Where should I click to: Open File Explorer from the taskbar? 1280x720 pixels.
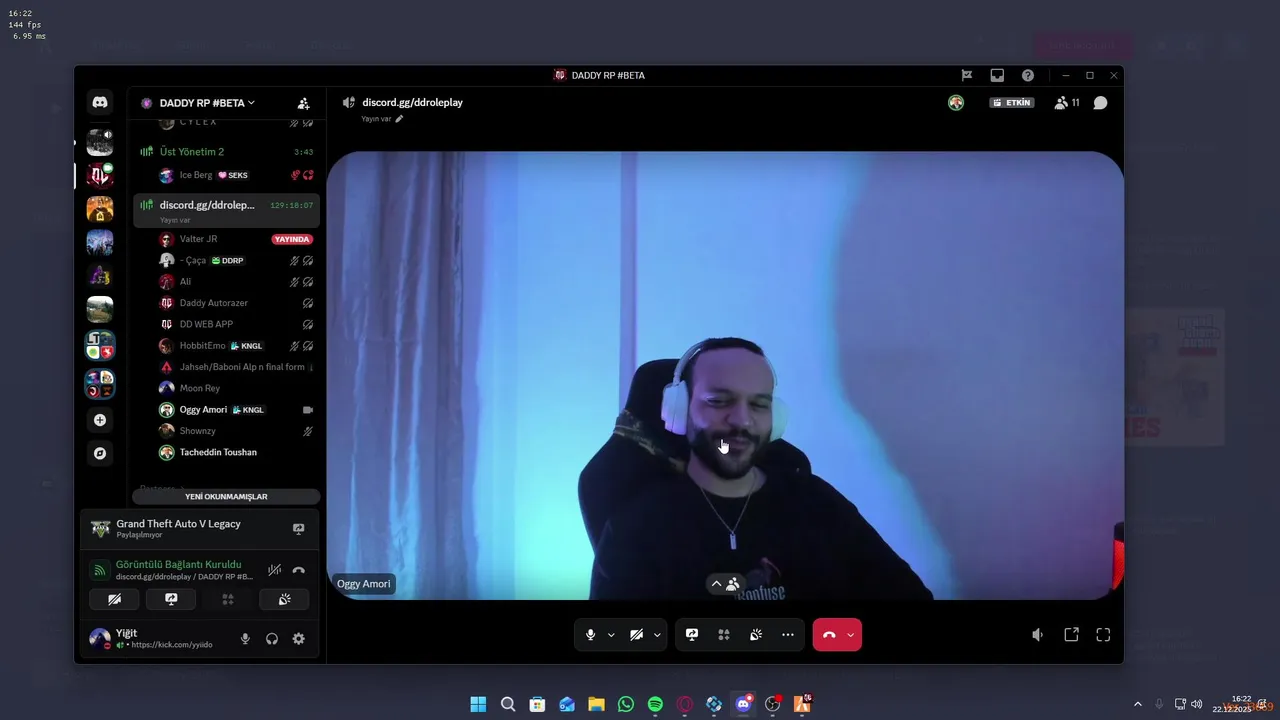click(596, 704)
